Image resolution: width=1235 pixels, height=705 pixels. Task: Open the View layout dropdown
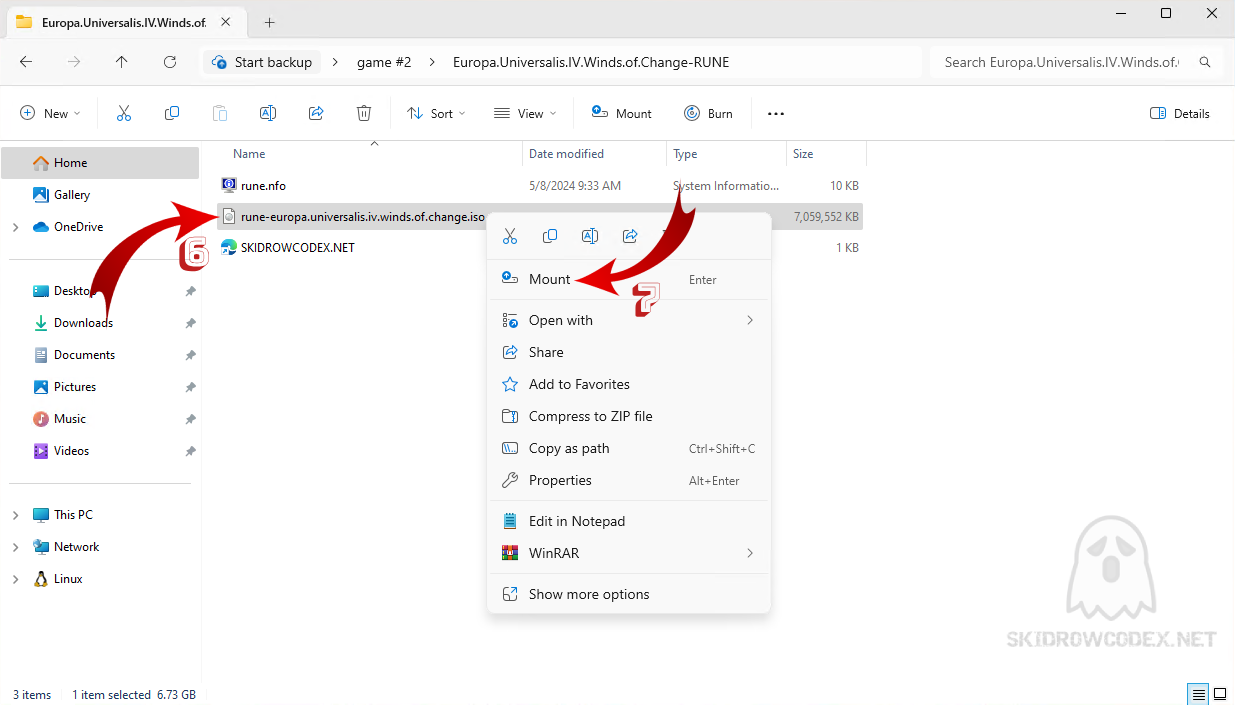525,114
